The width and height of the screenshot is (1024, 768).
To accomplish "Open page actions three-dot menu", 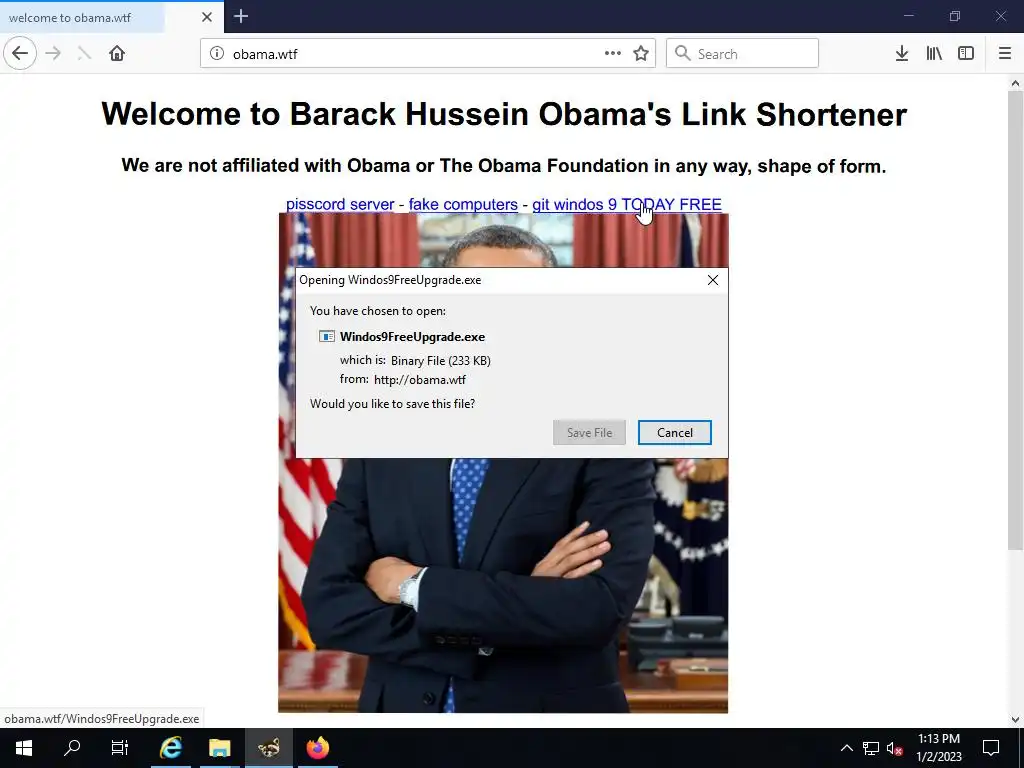I will [x=613, y=54].
